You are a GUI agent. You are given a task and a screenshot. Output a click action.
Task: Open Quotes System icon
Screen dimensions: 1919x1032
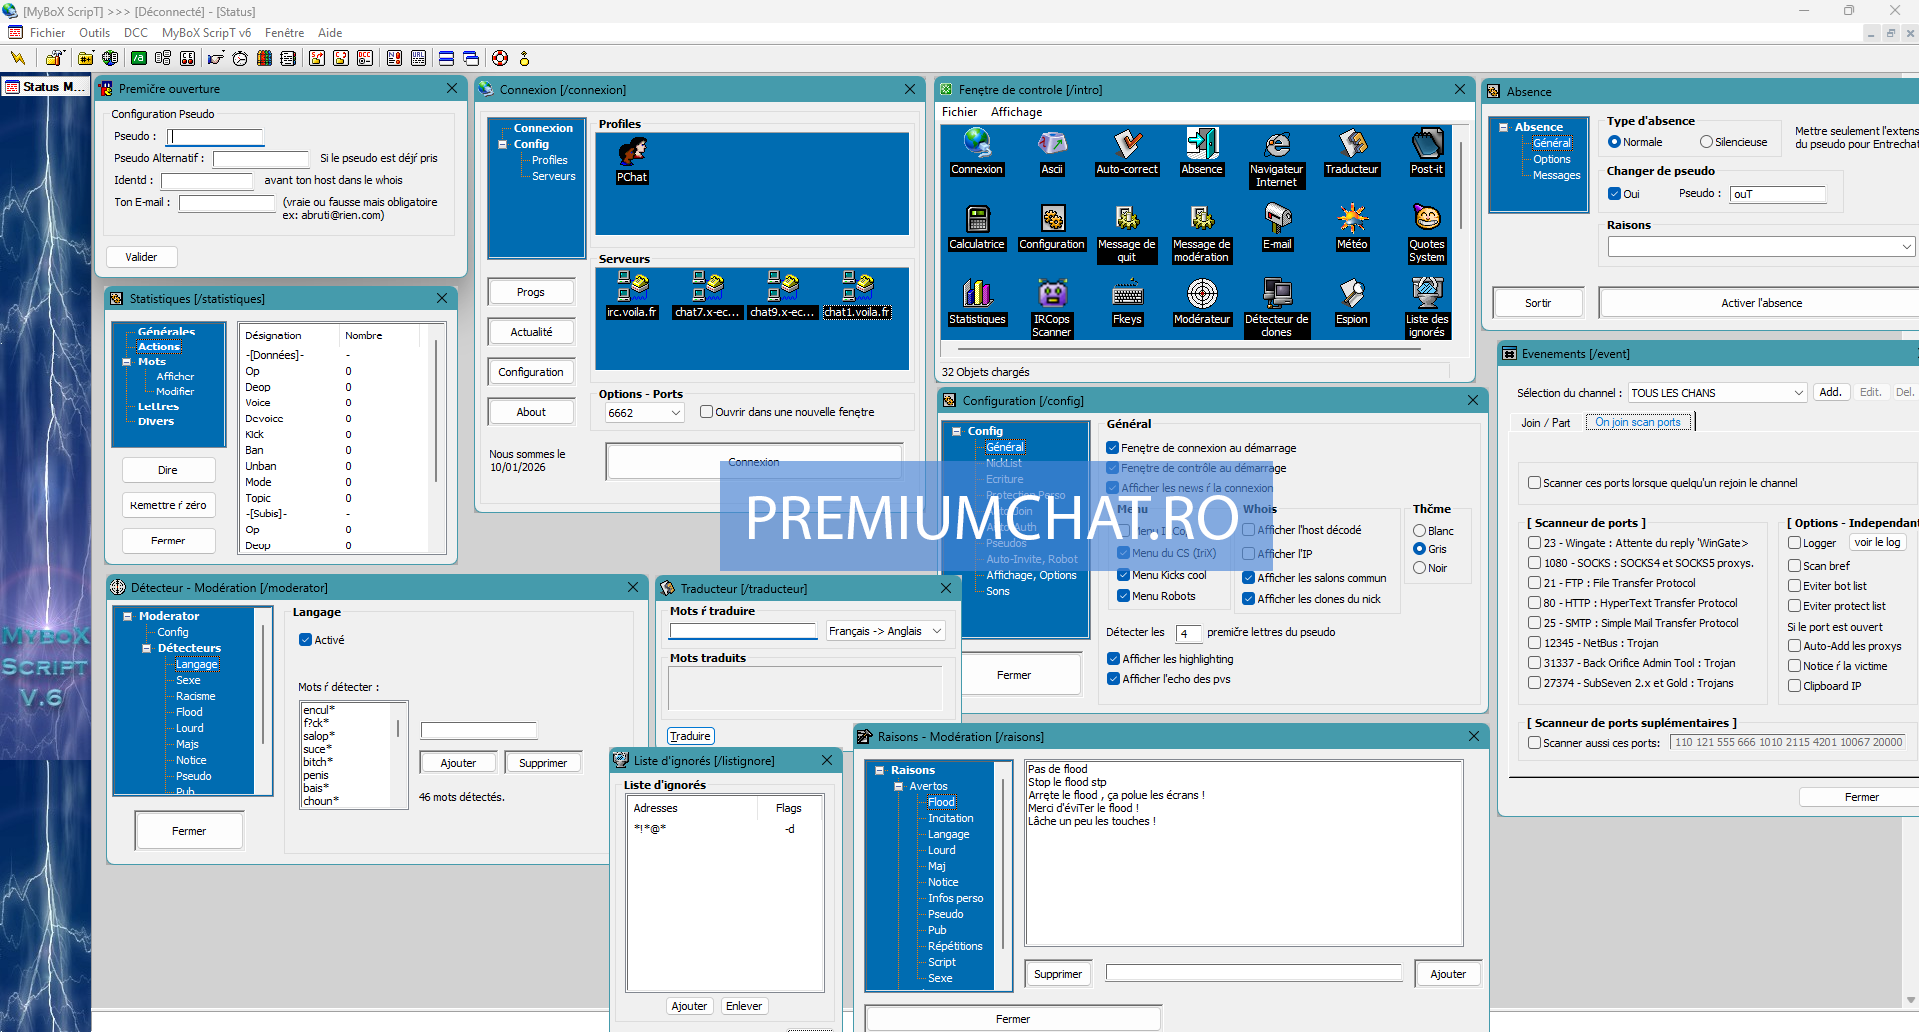(1427, 234)
